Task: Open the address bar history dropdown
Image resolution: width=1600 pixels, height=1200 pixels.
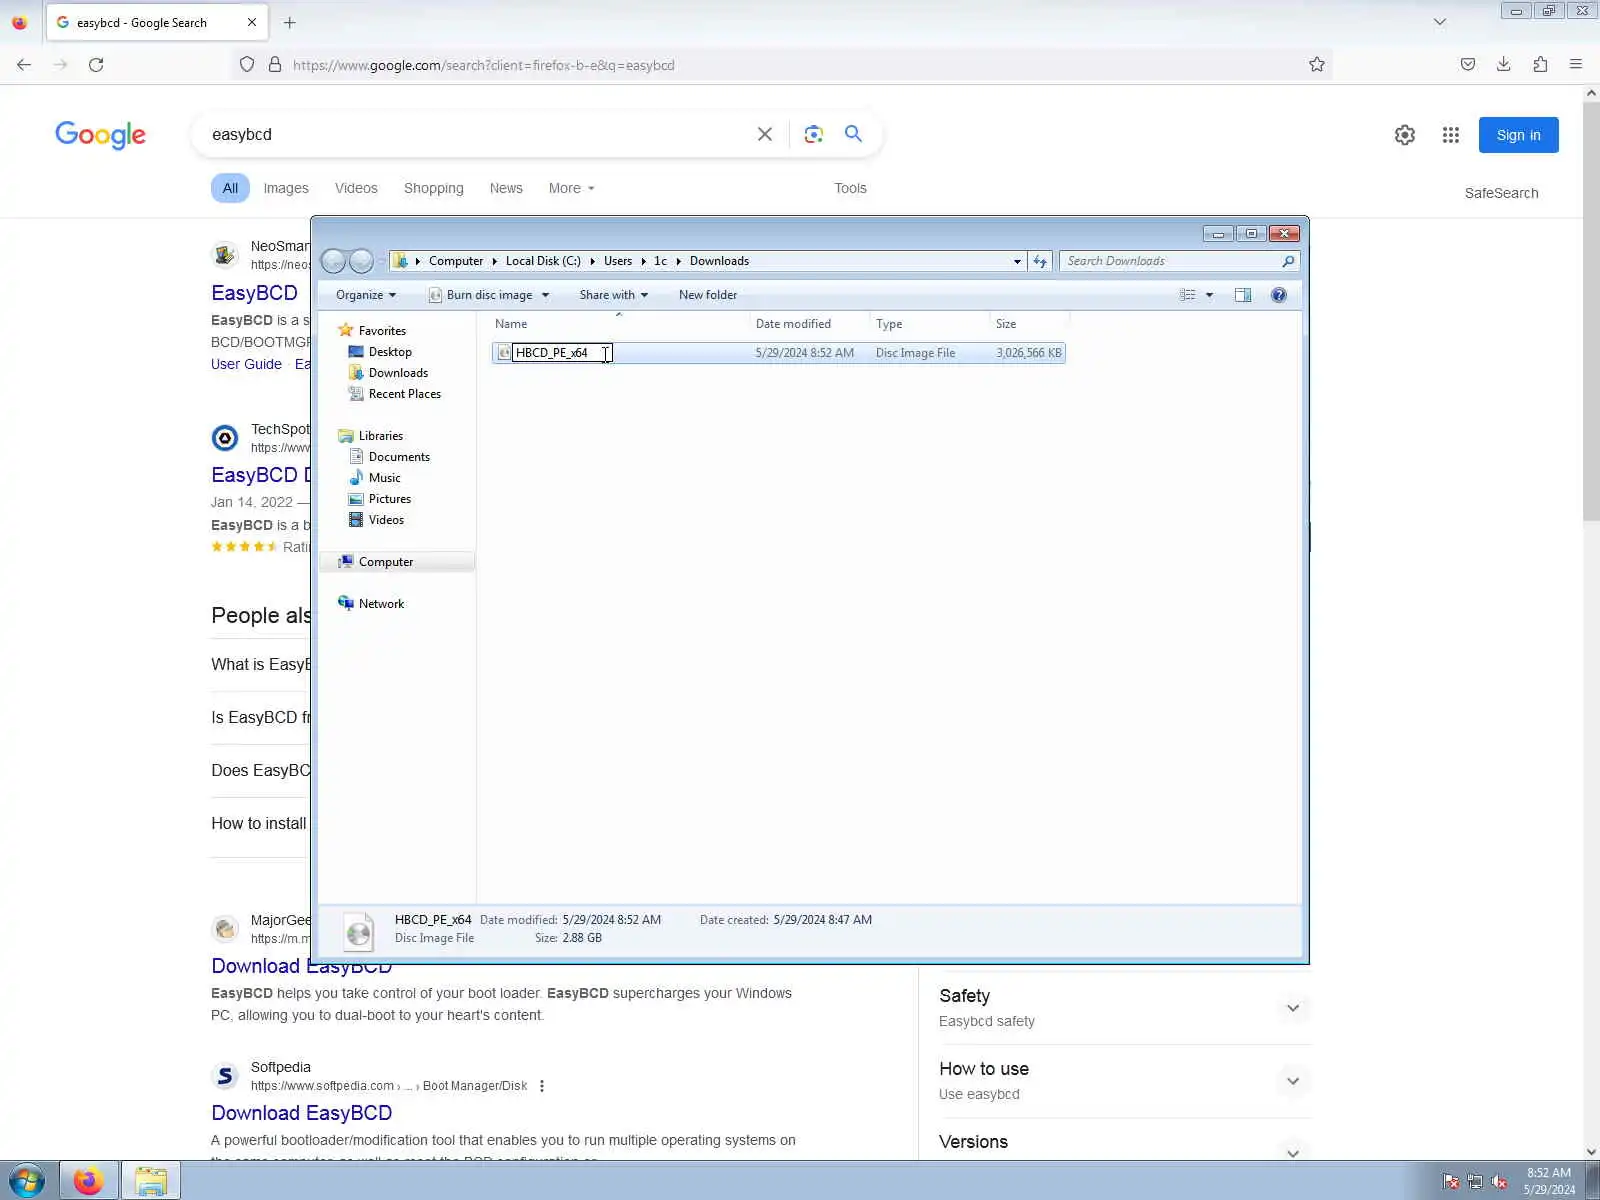Action: point(1017,261)
